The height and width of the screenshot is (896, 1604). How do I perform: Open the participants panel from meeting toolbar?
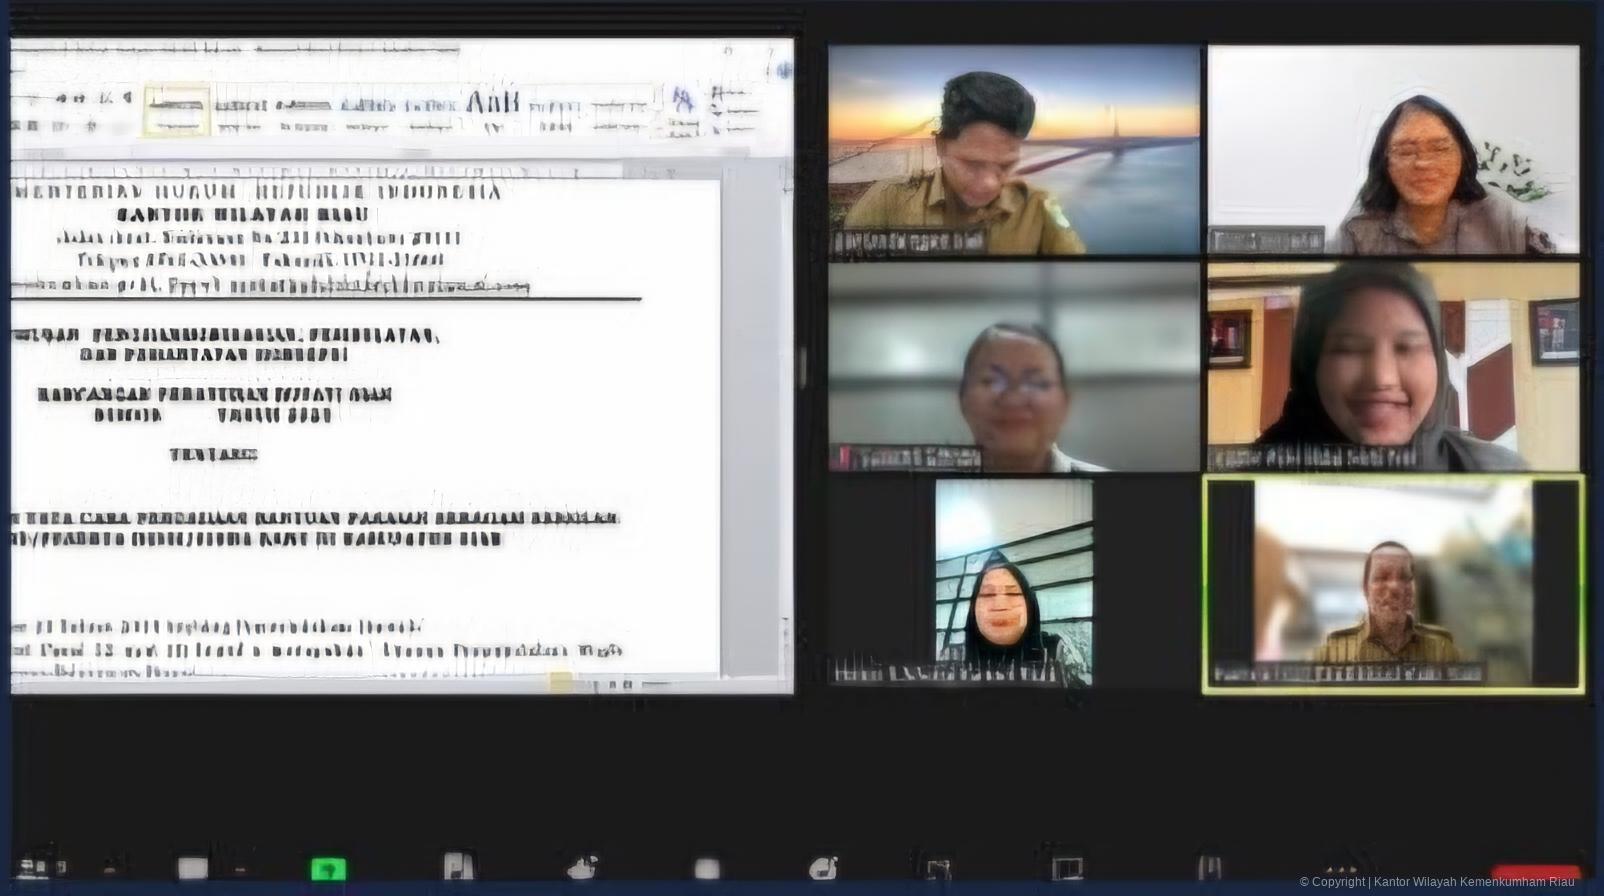tap(457, 866)
